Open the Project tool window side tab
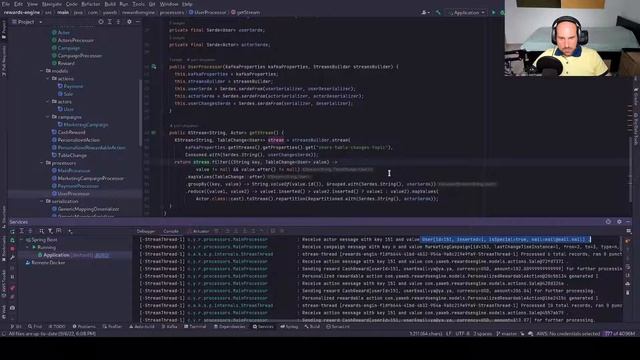This screenshot has height=360, width=640. (x=4, y=30)
